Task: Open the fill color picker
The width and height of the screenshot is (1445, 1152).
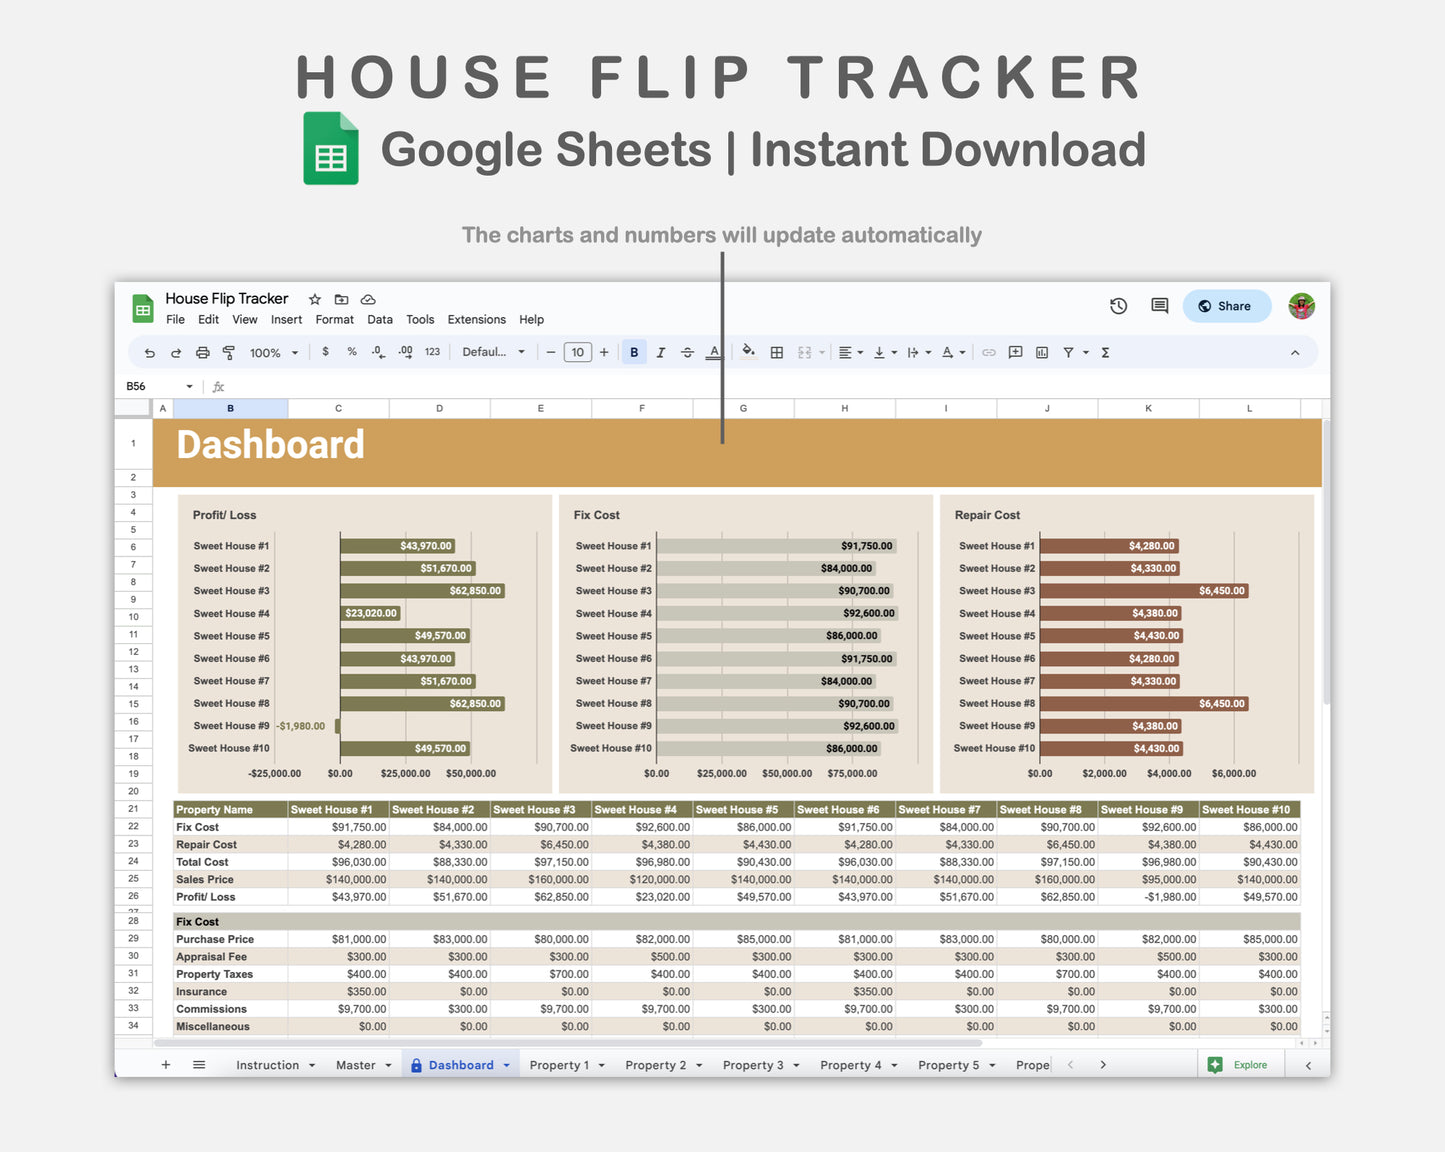Action: (749, 352)
